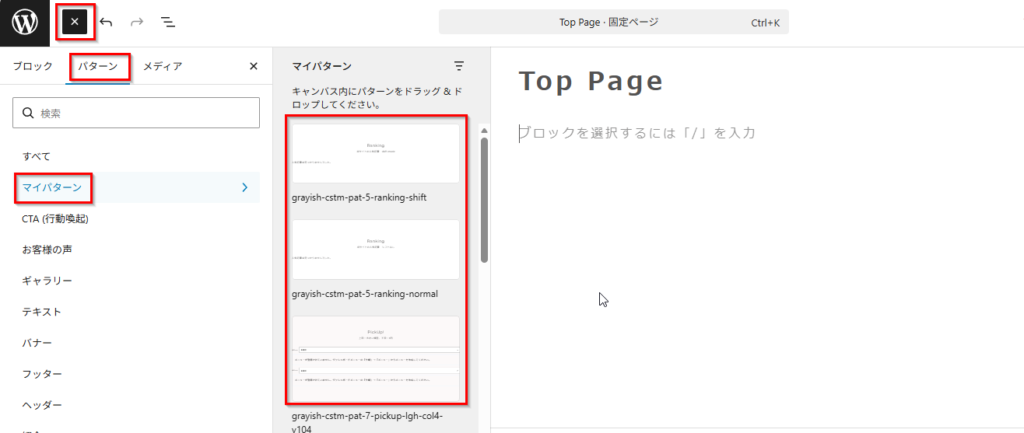Select the ギャラリー pattern category
Screen dimensions: 1024x433
click(x=47, y=280)
